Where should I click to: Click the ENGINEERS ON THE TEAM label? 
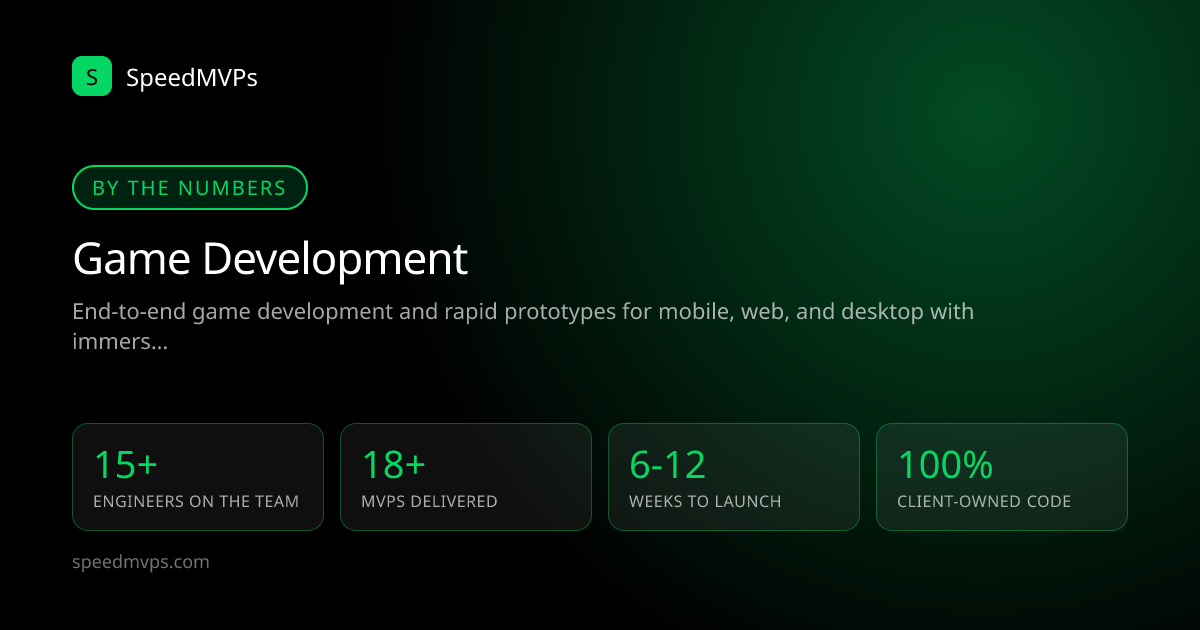pyautogui.click(x=196, y=502)
